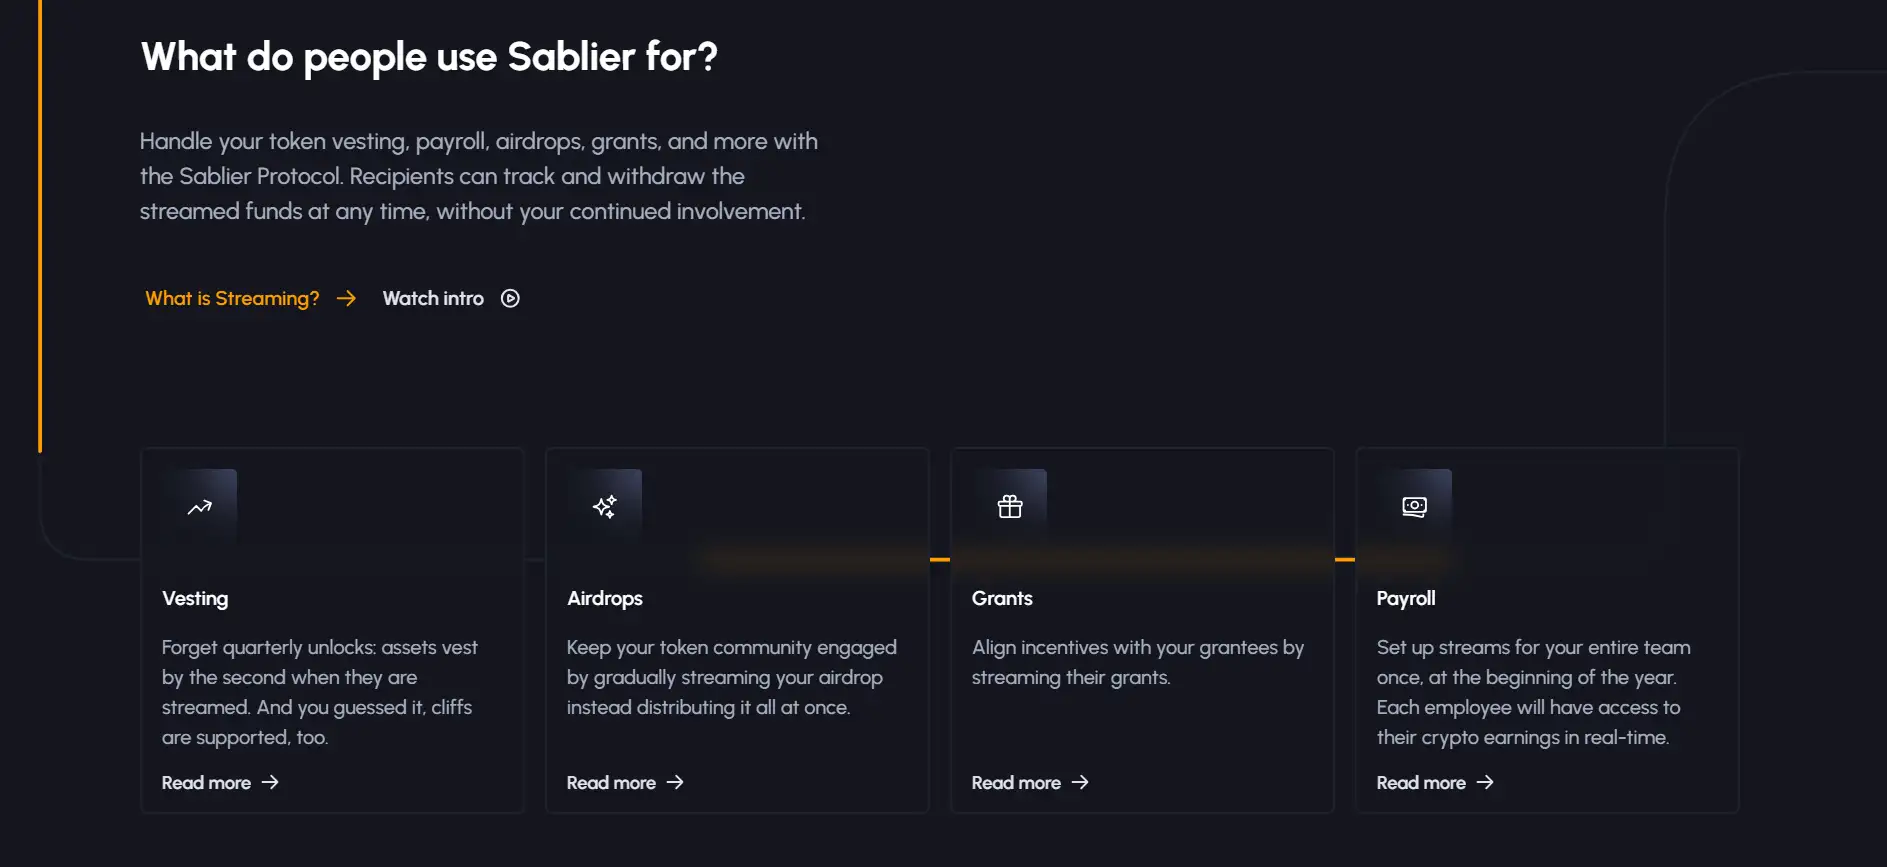
Task: Click the Payroll banknote icon
Action: pos(1414,507)
